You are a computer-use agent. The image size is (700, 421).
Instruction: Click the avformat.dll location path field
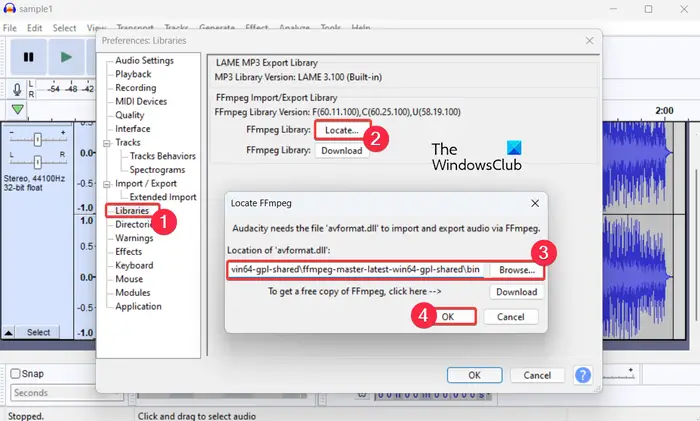coord(356,270)
